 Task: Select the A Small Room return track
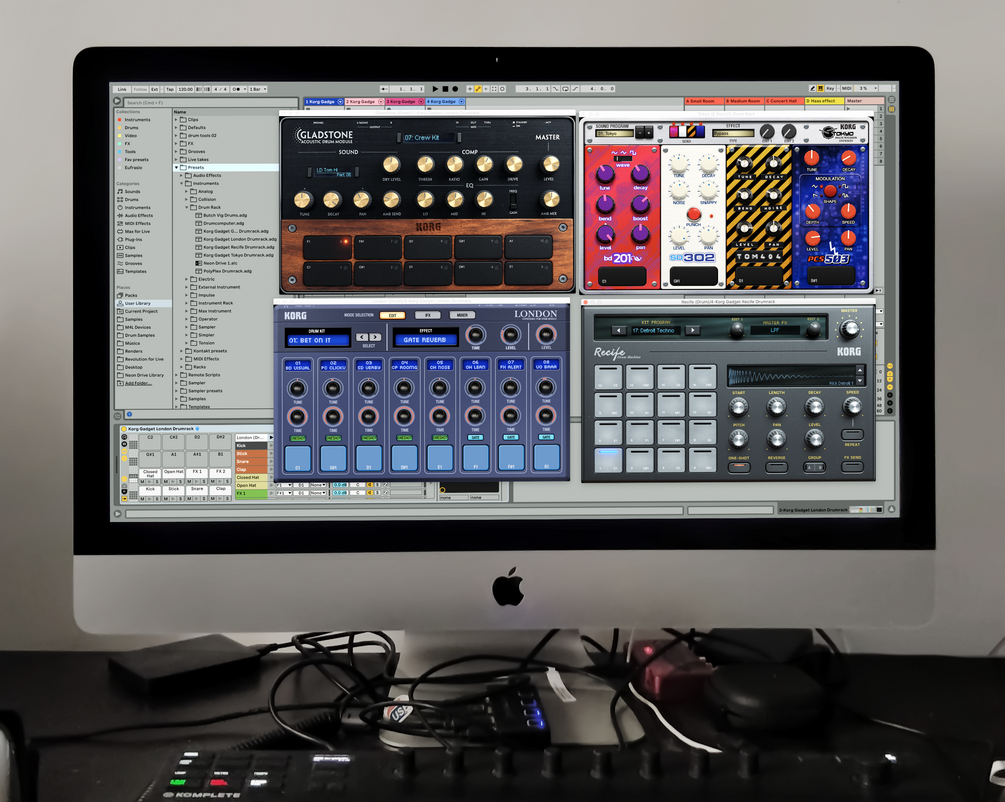pos(704,101)
